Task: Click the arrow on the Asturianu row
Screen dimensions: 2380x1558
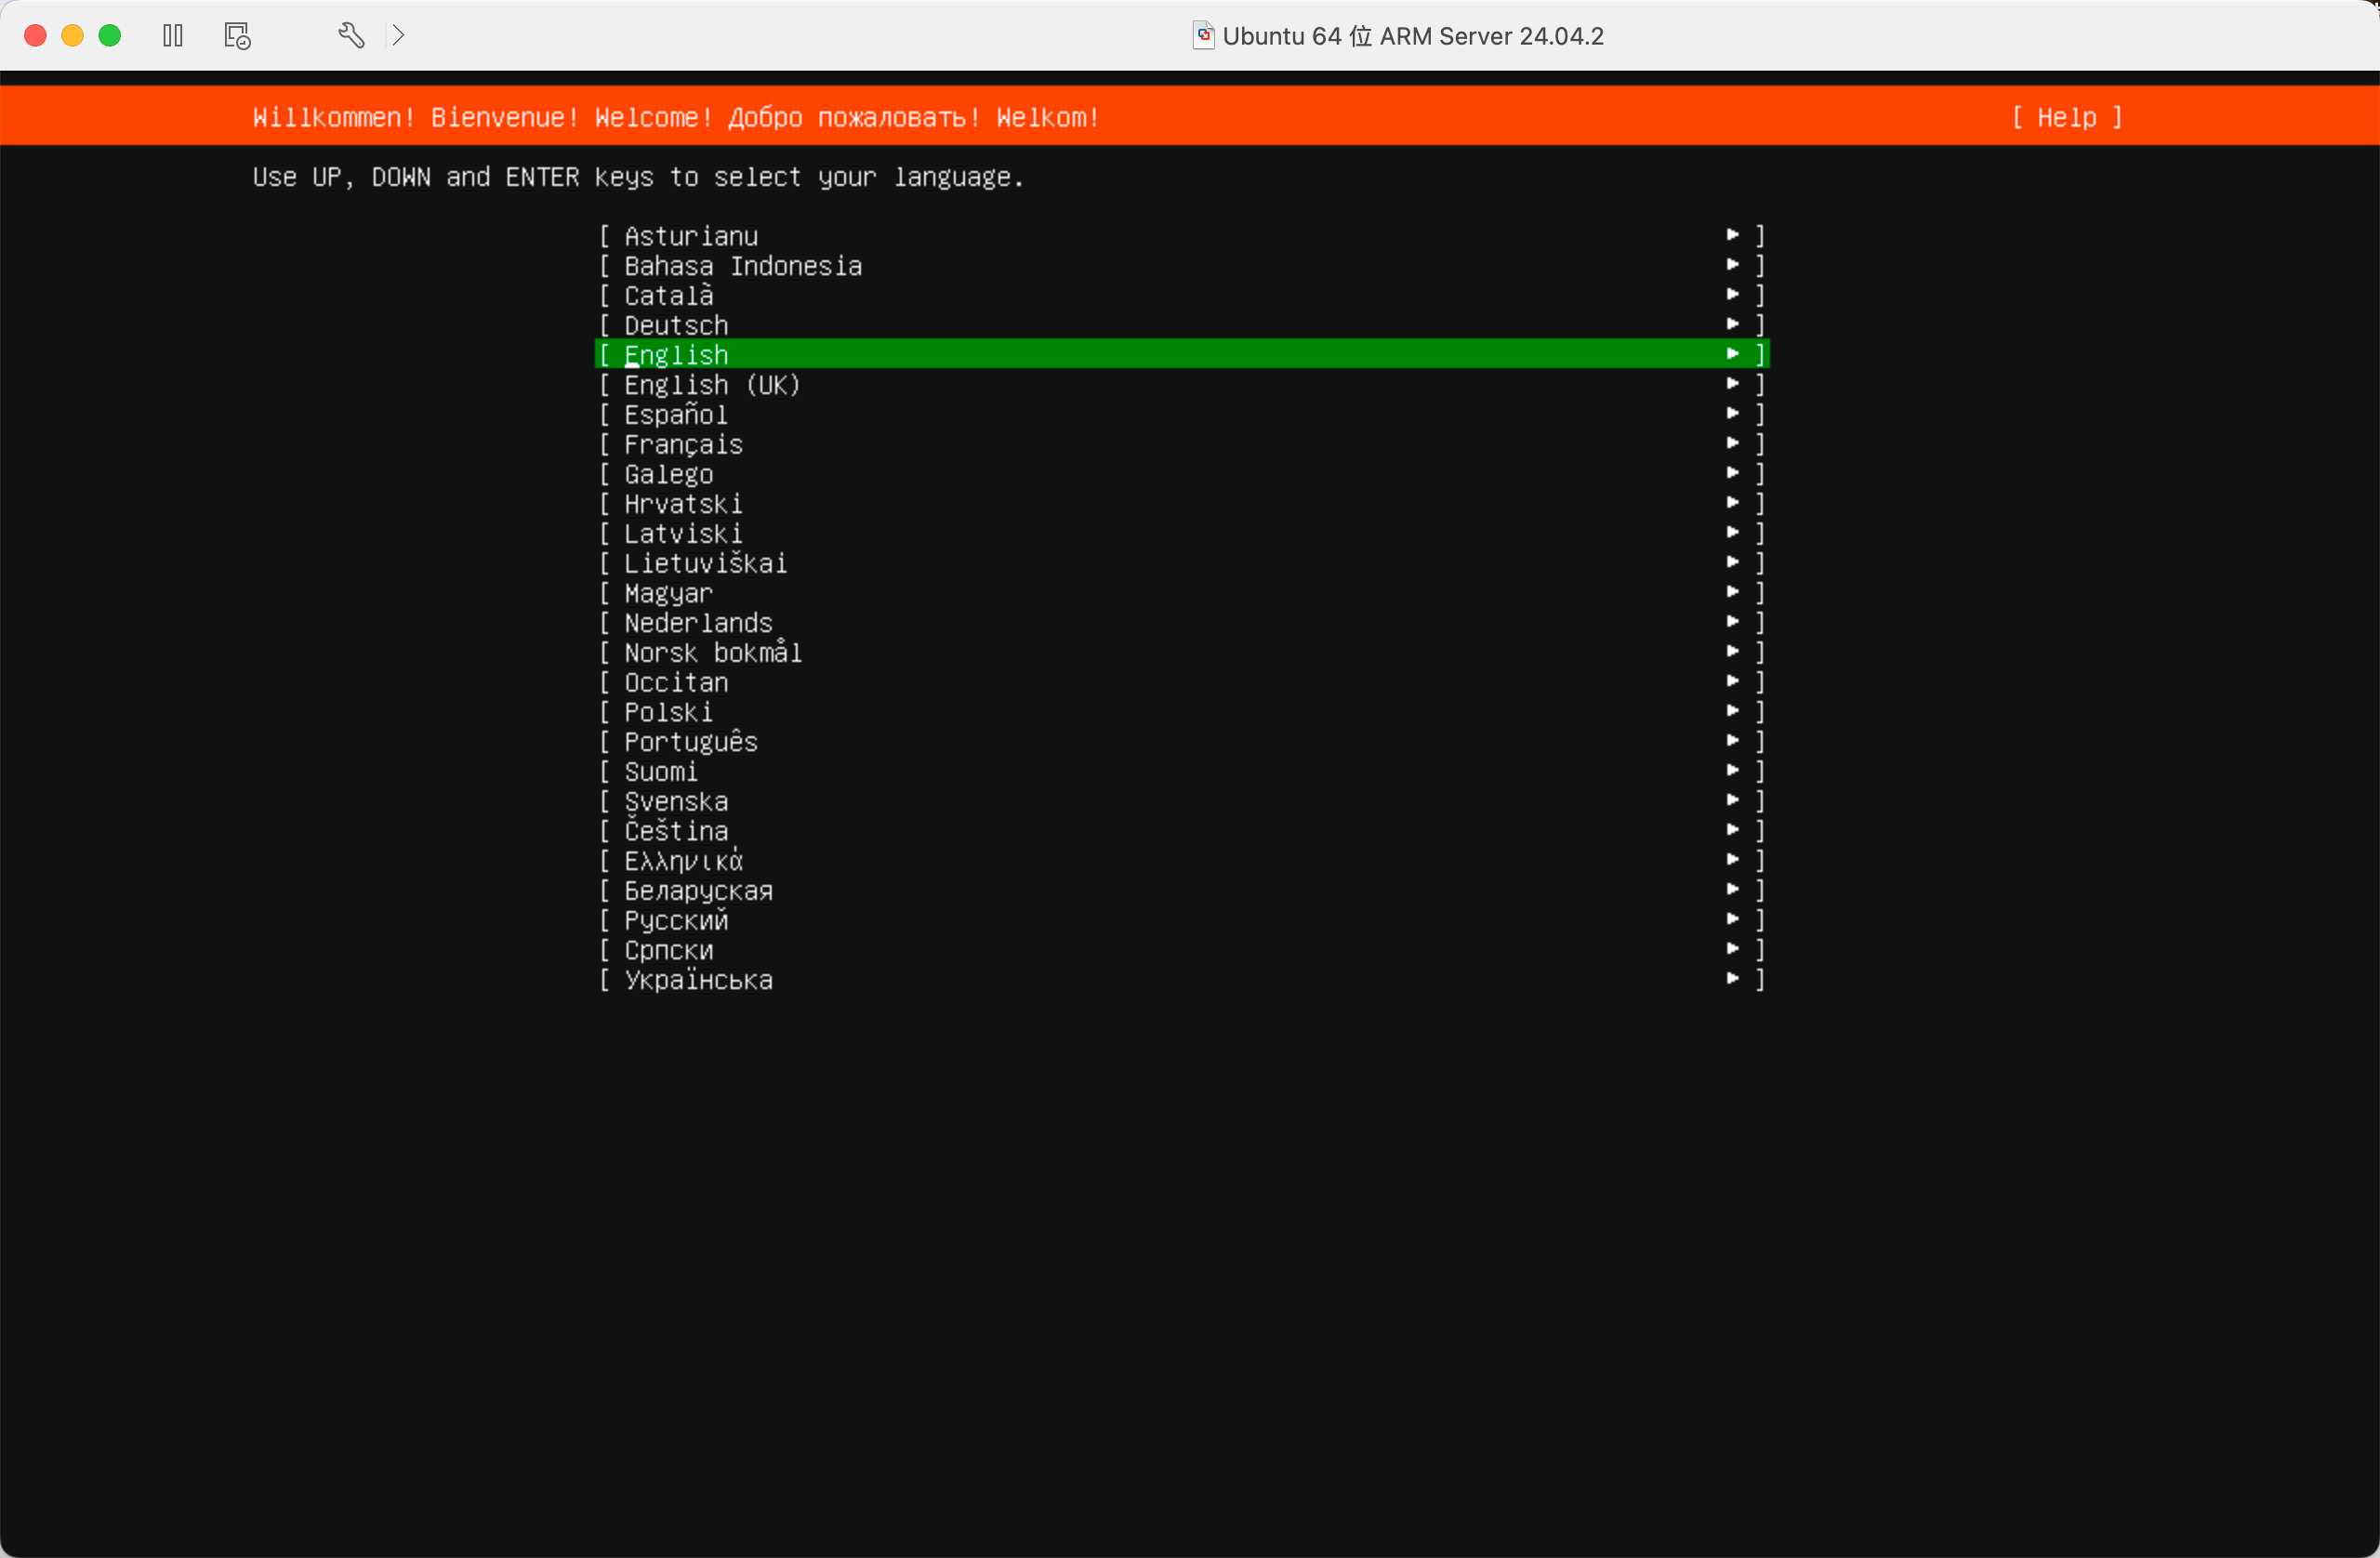Action: tap(1733, 235)
